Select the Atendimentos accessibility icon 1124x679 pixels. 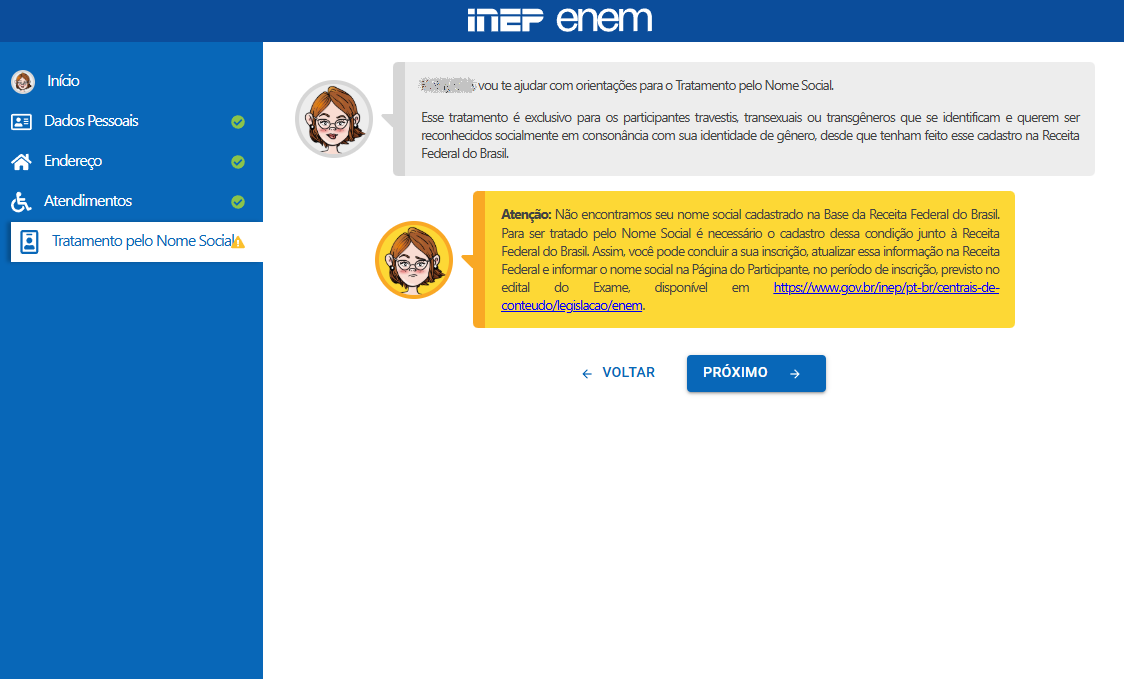coord(23,200)
